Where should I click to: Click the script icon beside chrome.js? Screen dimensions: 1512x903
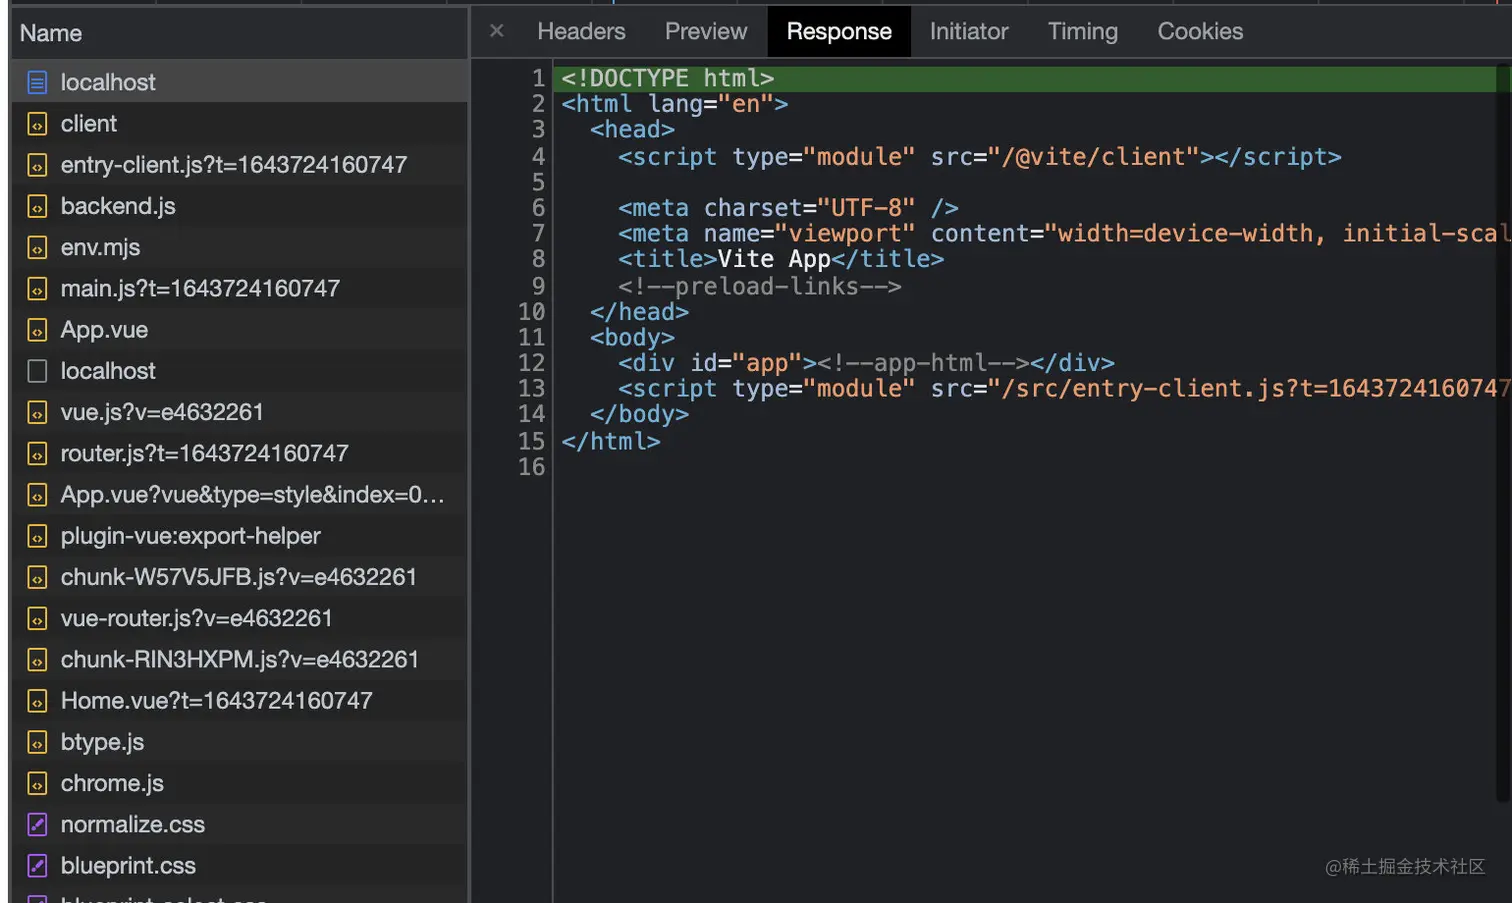click(x=37, y=784)
